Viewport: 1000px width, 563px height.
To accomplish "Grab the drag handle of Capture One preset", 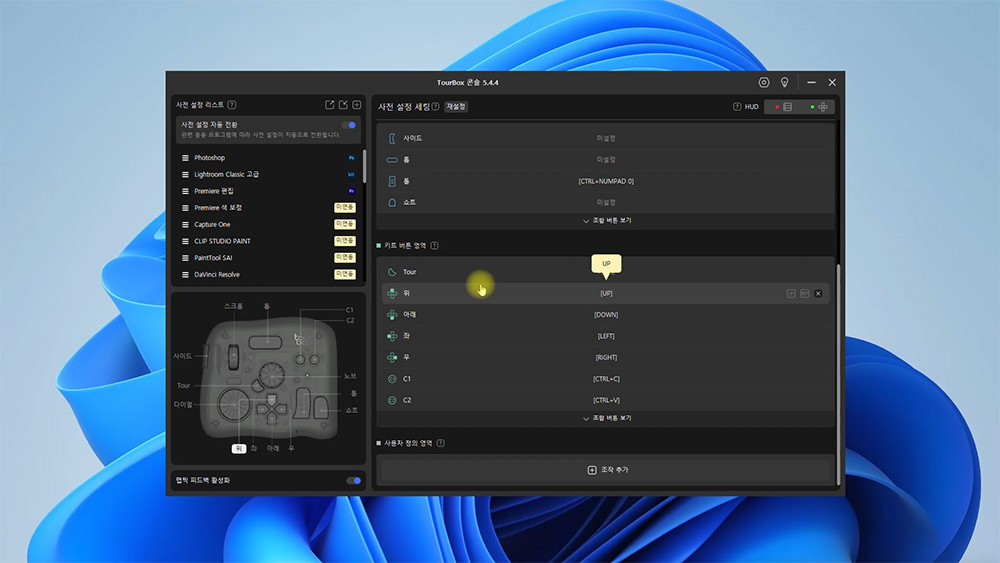I will click(x=185, y=224).
